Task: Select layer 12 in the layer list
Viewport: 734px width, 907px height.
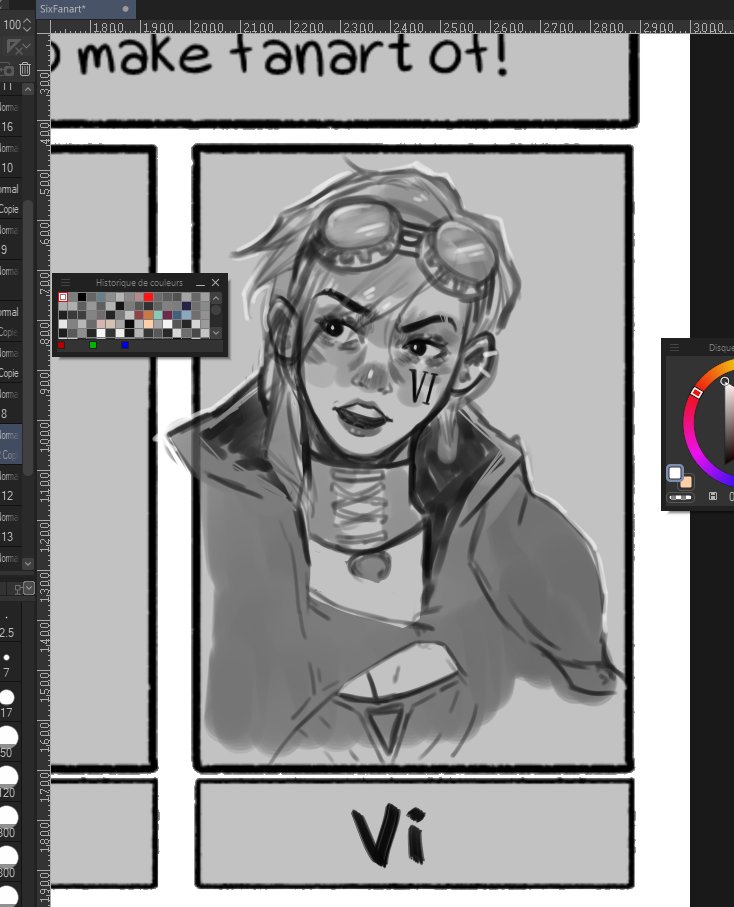Action: pos(10,486)
